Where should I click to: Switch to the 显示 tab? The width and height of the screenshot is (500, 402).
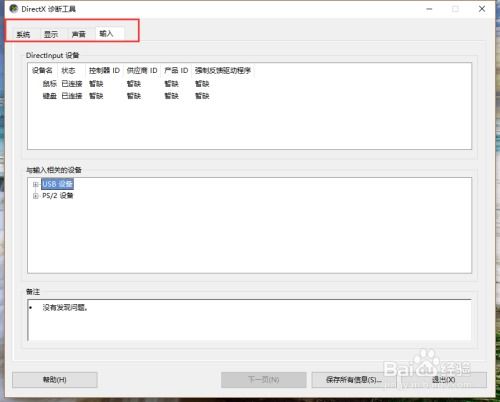click(51, 34)
